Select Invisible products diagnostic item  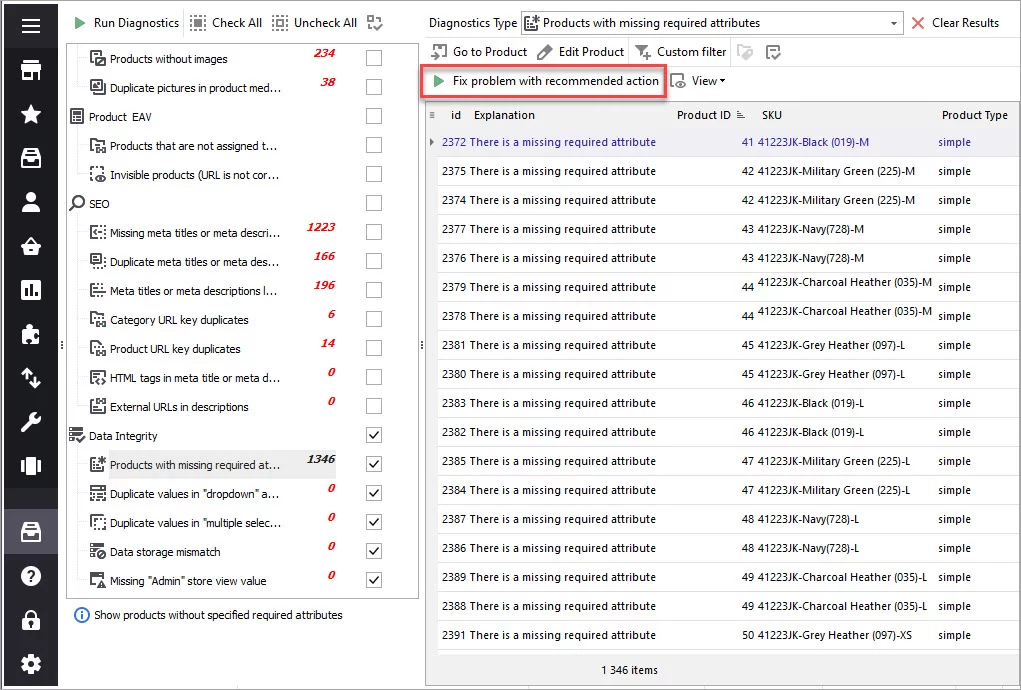(x=194, y=175)
